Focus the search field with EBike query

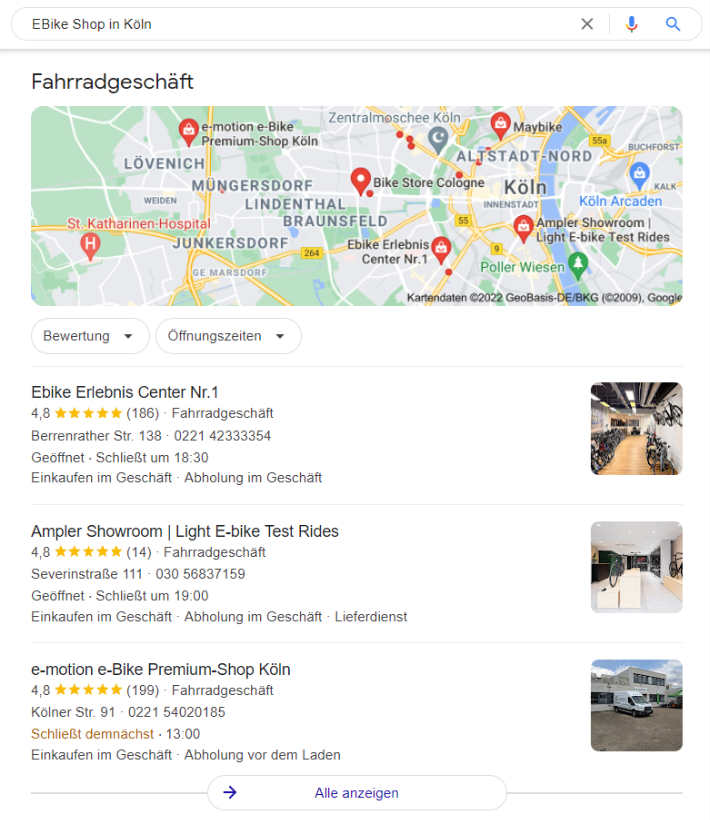(x=298, y=24)
